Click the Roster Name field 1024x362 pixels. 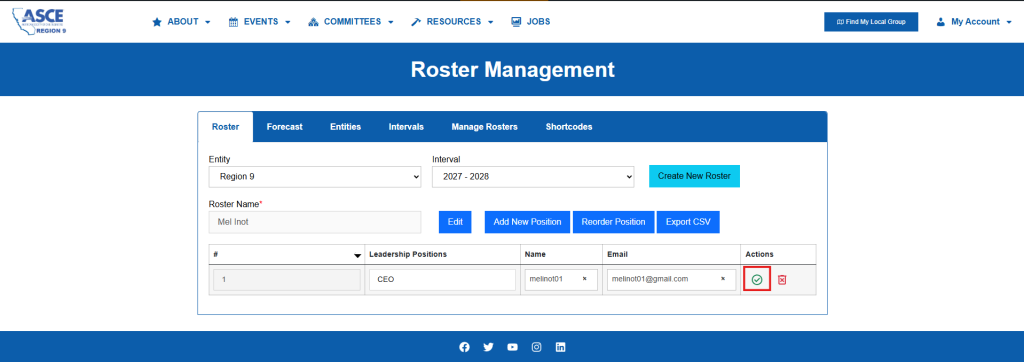pyautogui.click(x=315, y=222)
